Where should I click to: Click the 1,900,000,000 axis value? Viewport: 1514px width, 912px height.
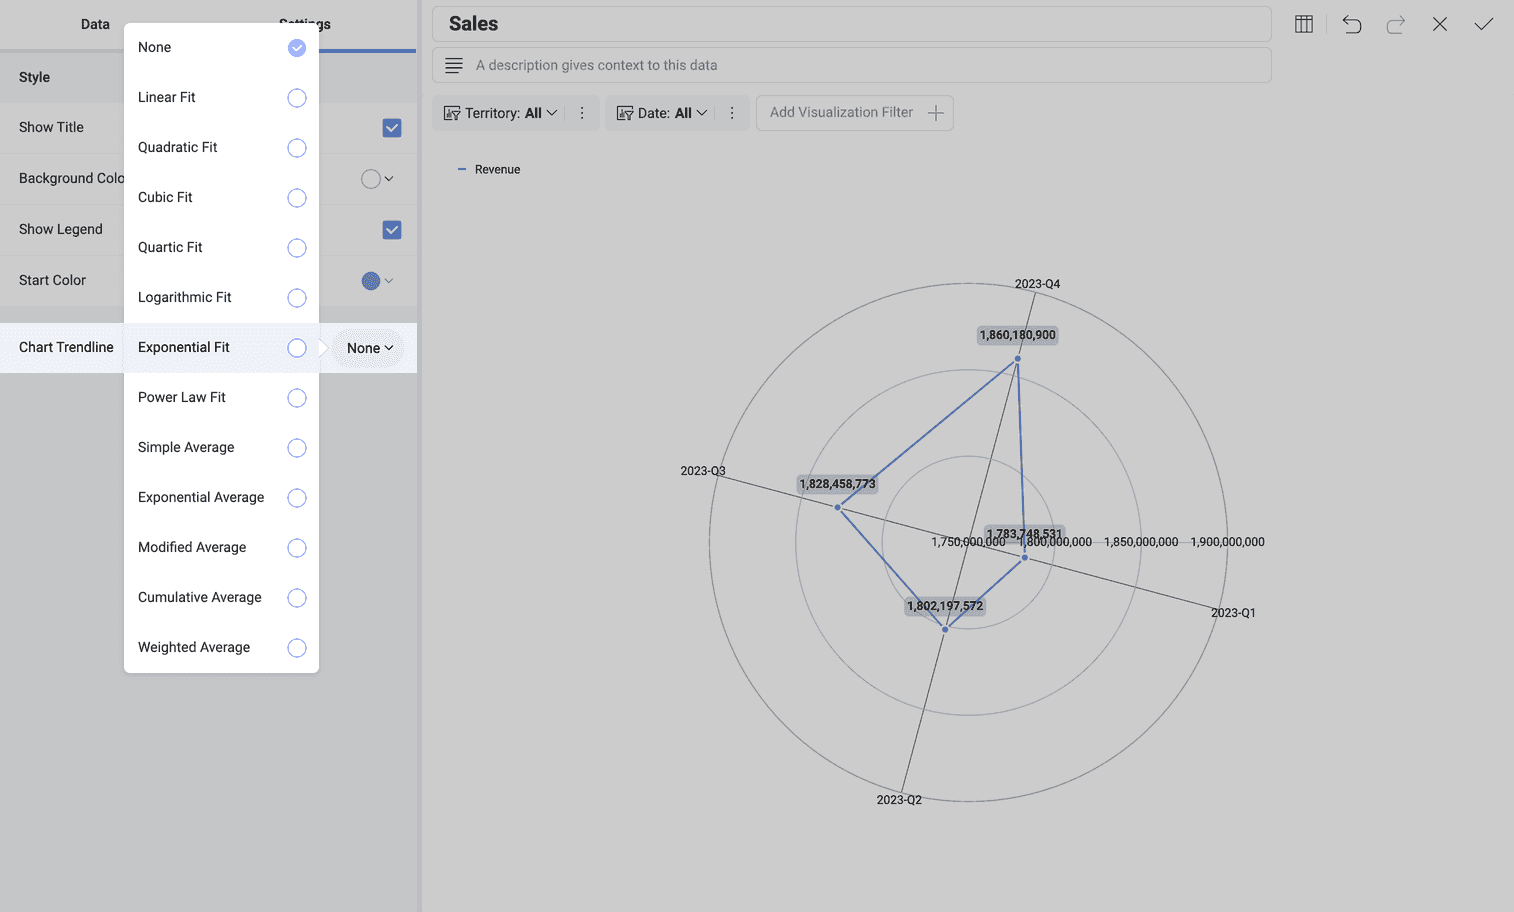pos(1227,542)
